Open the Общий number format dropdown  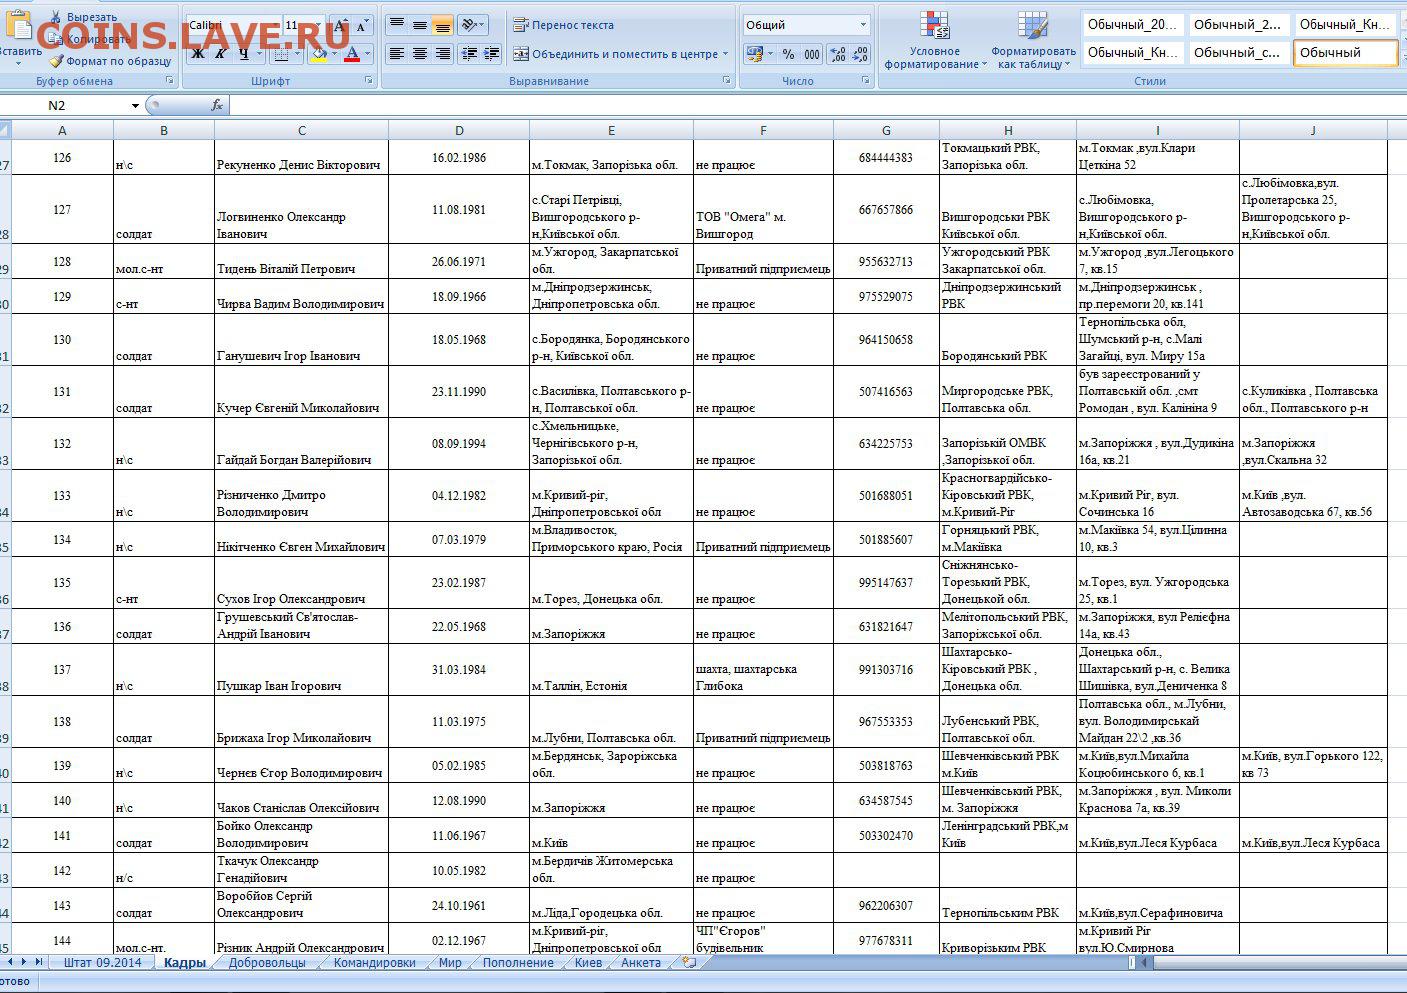(864, 25)
